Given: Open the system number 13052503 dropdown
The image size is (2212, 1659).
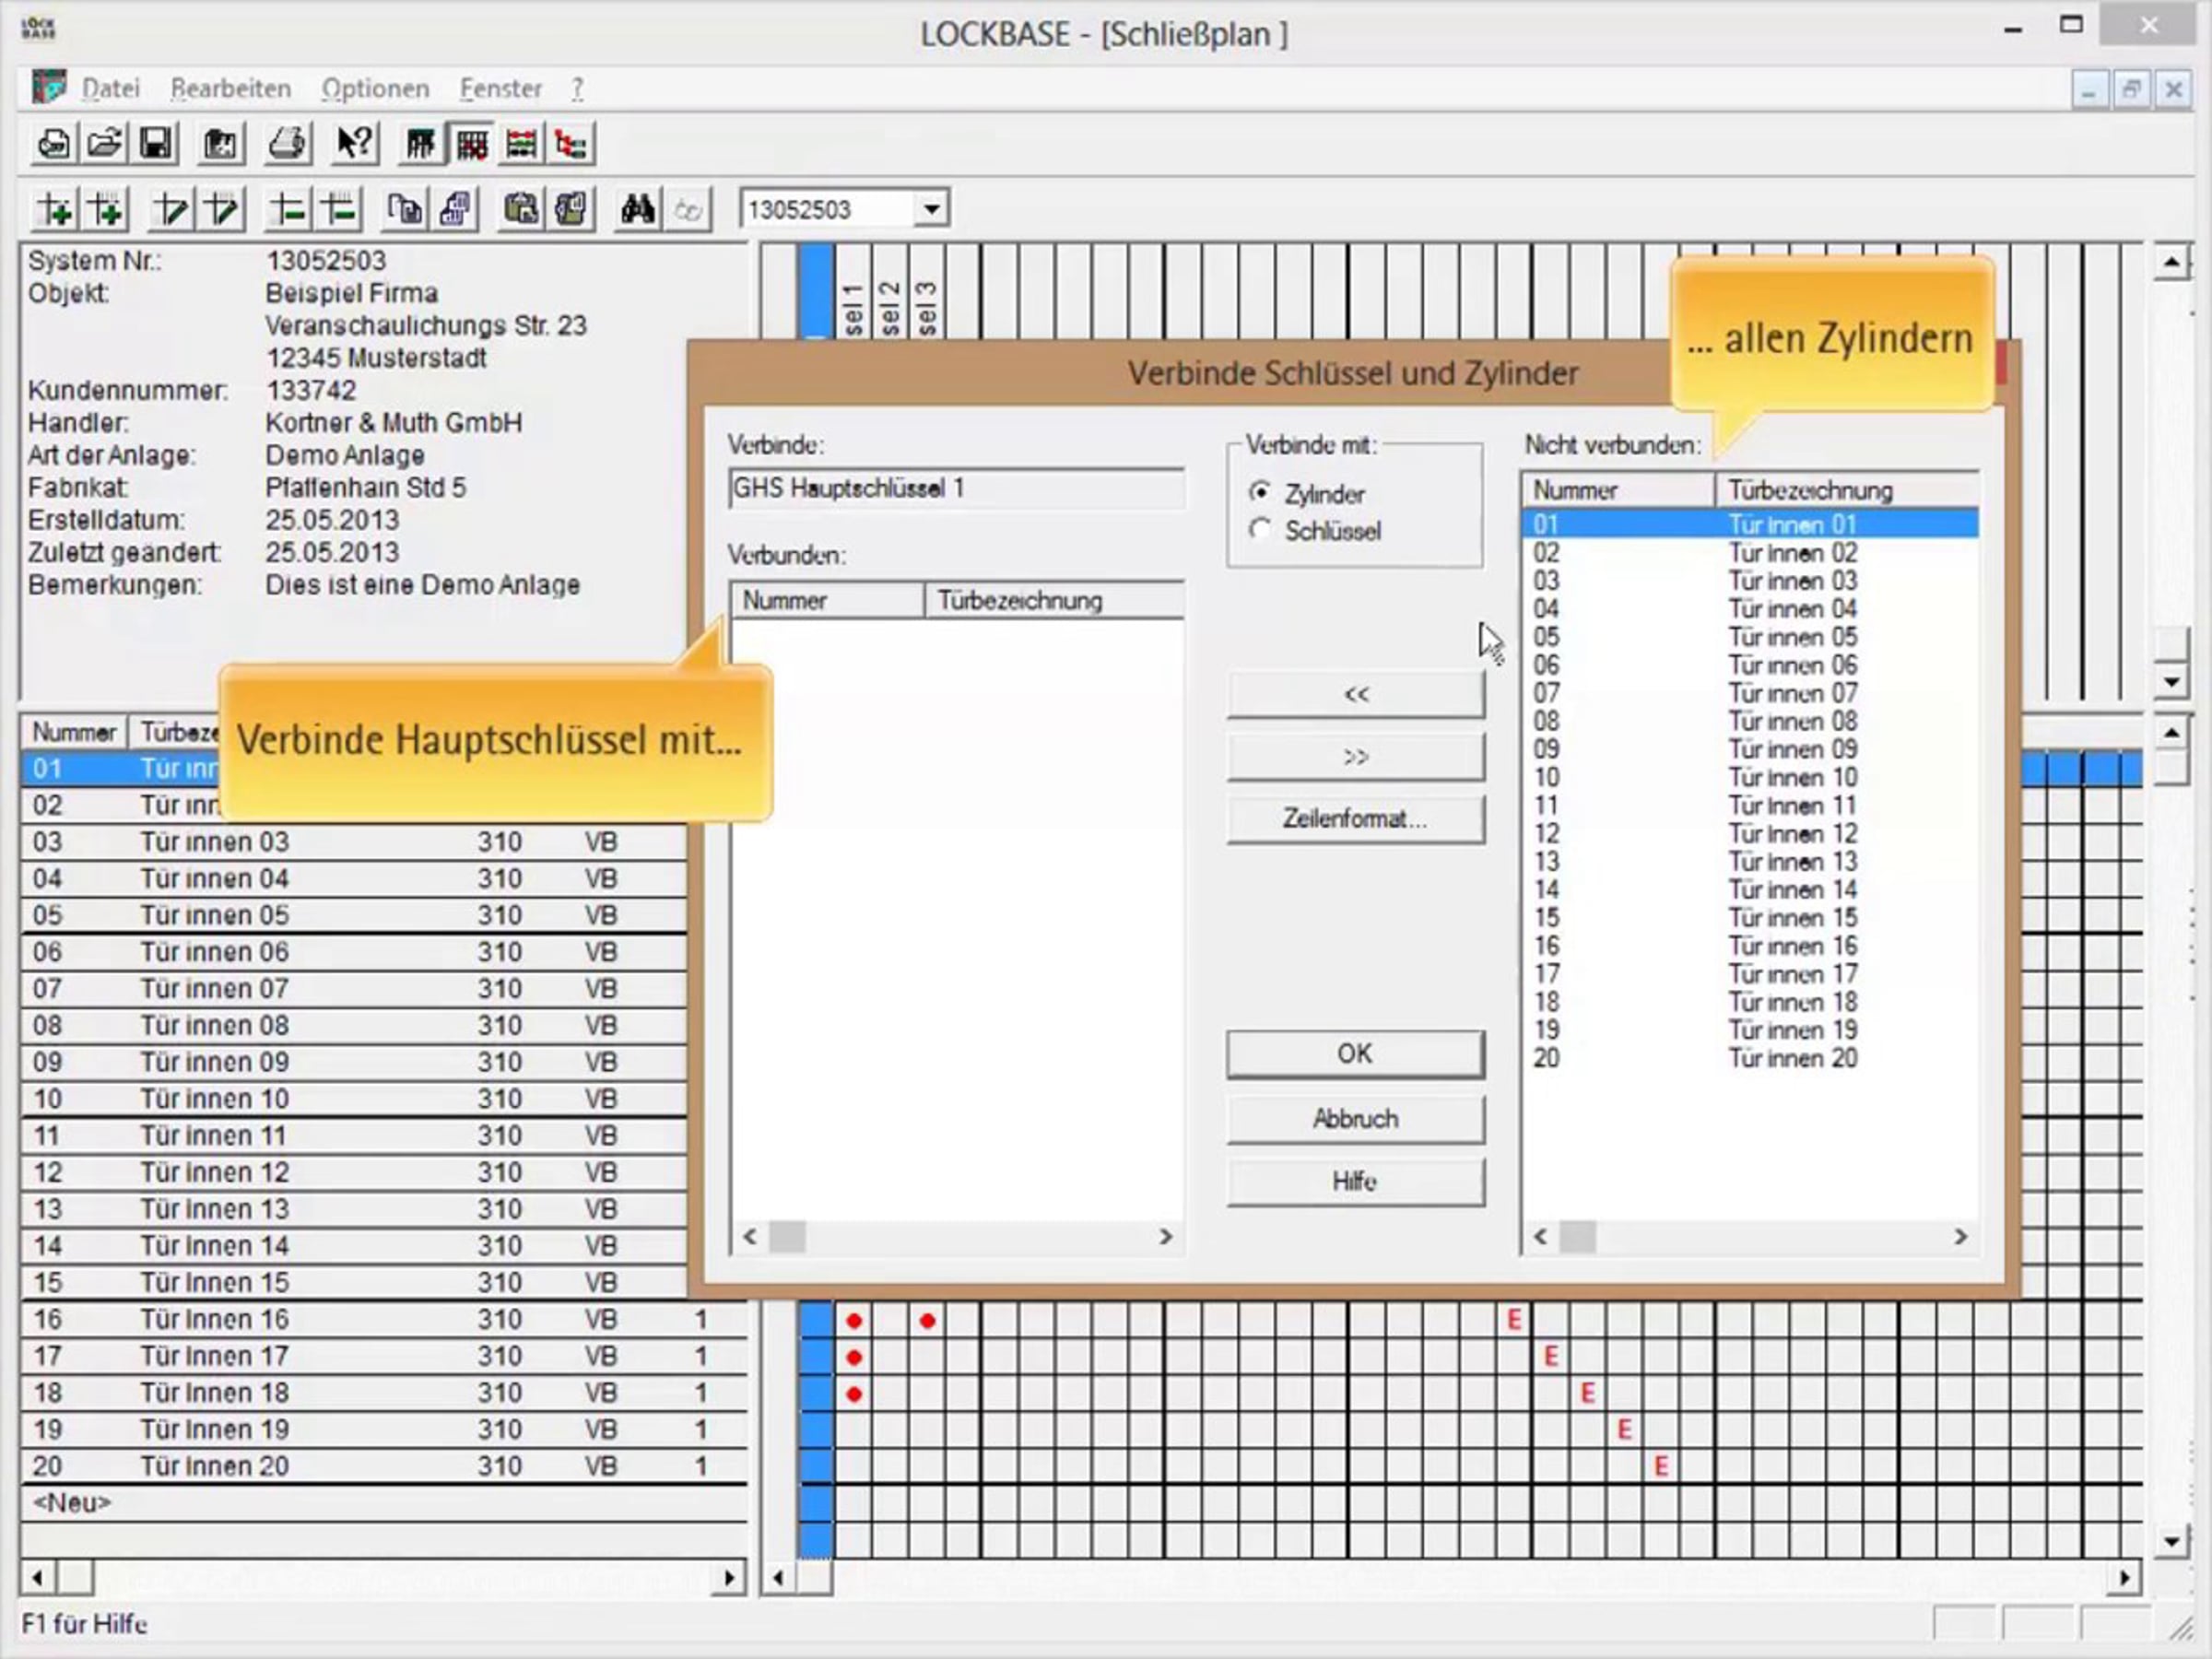Looking at the screenshot, I should 931,210.
